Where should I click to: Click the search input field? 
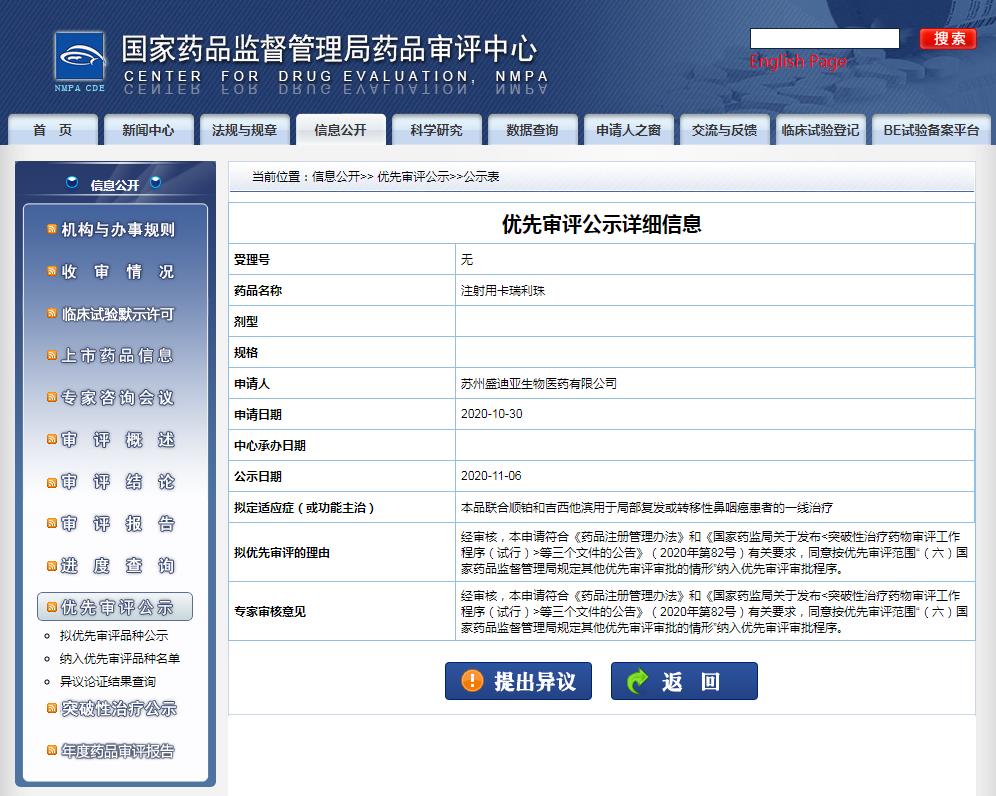[x=824, y=38]
